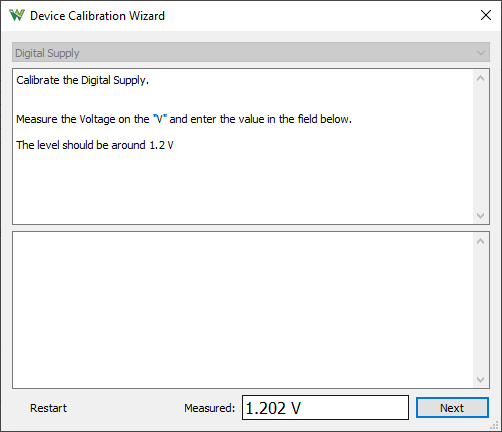The height and width of the screenshot is (432, 502).
Task: Click the Measured voltage input field
Action: coord(325,407)
